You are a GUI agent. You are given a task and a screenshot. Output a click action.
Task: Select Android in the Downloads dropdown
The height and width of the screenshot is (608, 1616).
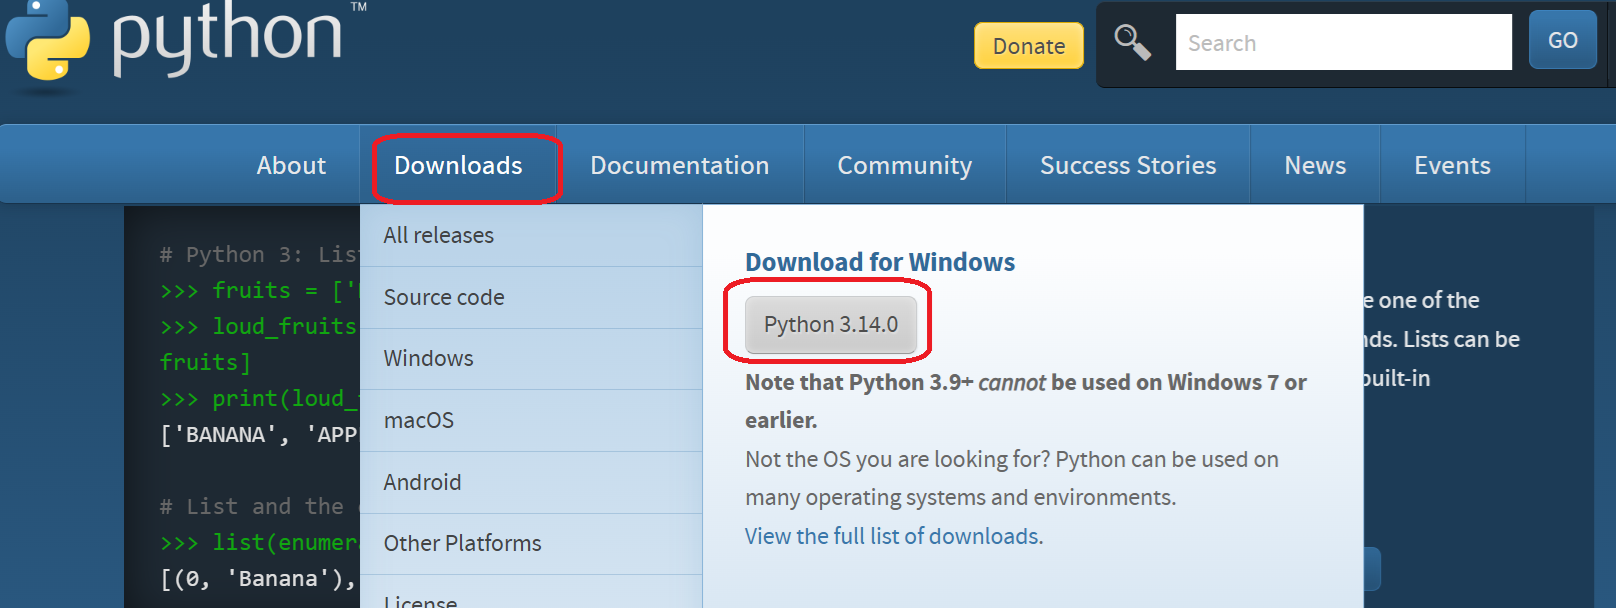[422, 483]
